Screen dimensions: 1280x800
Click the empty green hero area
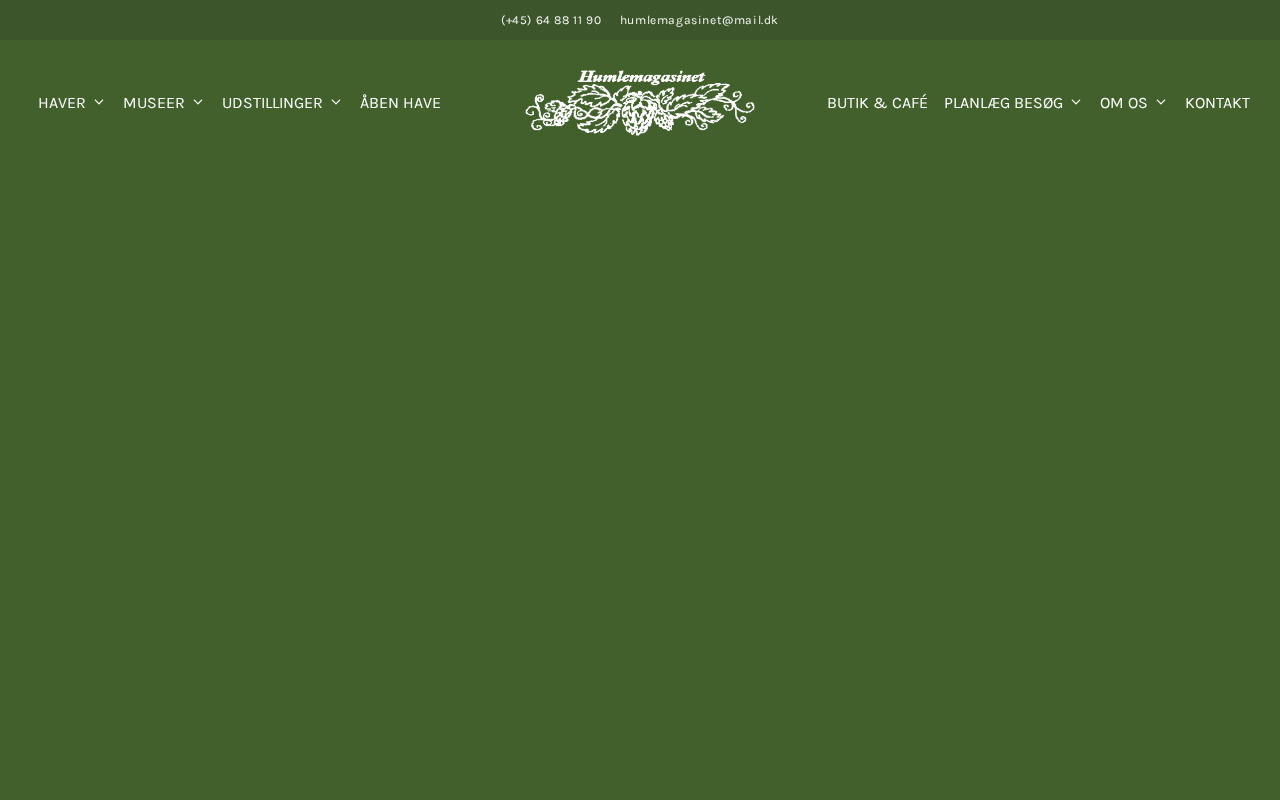pyautogui.click(x=640, y=470)
